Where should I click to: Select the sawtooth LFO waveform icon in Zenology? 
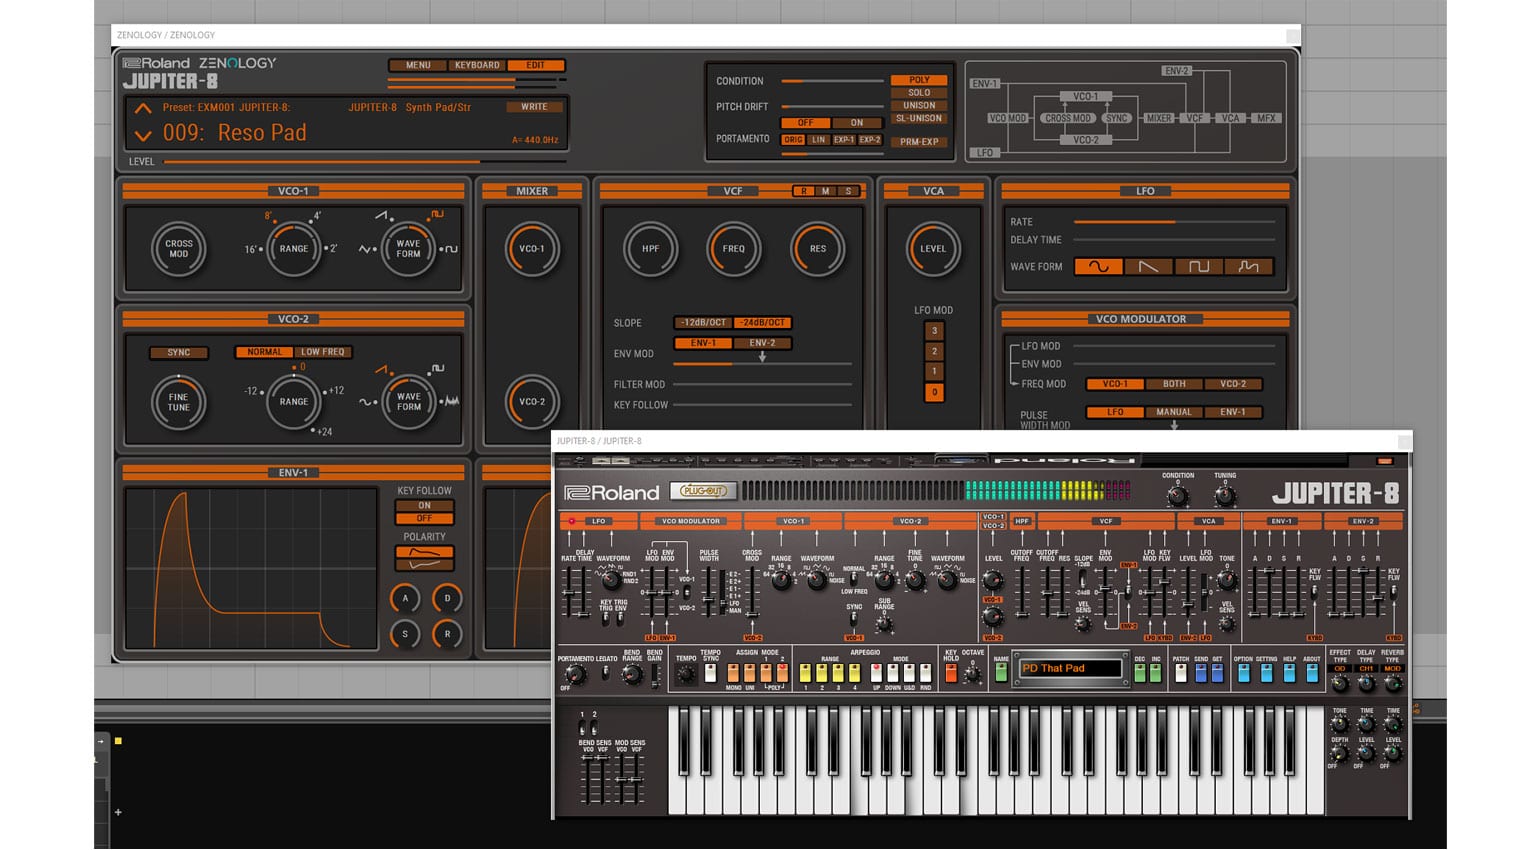click(x=1148, y=267)
